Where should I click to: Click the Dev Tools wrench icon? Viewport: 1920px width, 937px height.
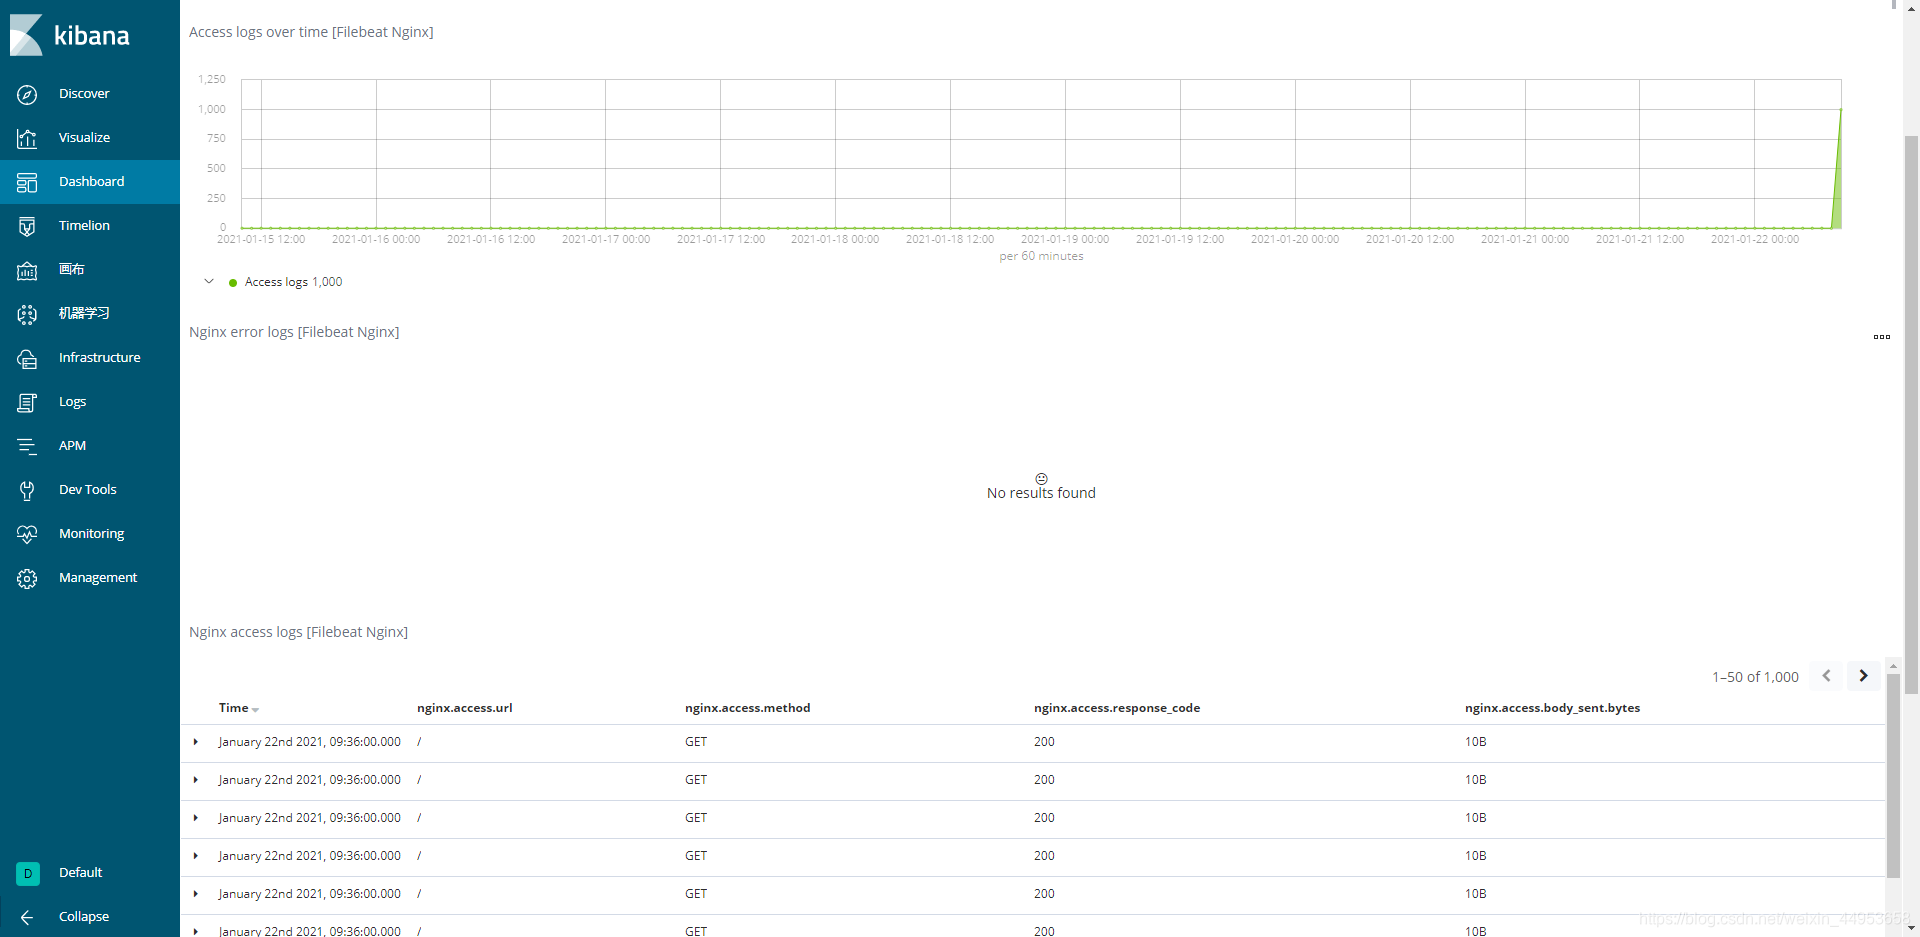tap(27, 490)
